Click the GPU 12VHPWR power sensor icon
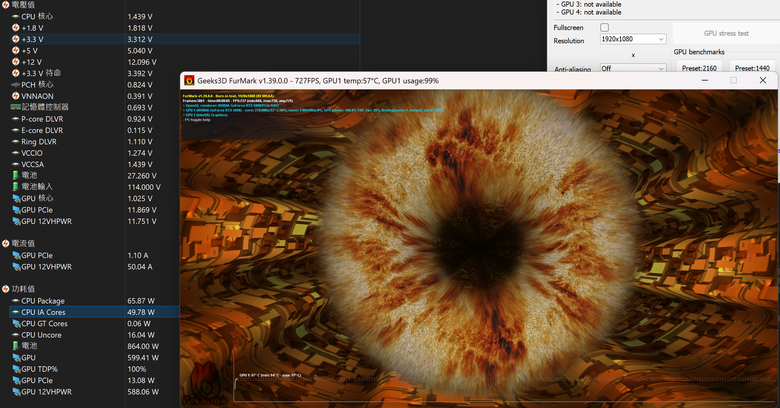780x408 pixels. [14, 392]
